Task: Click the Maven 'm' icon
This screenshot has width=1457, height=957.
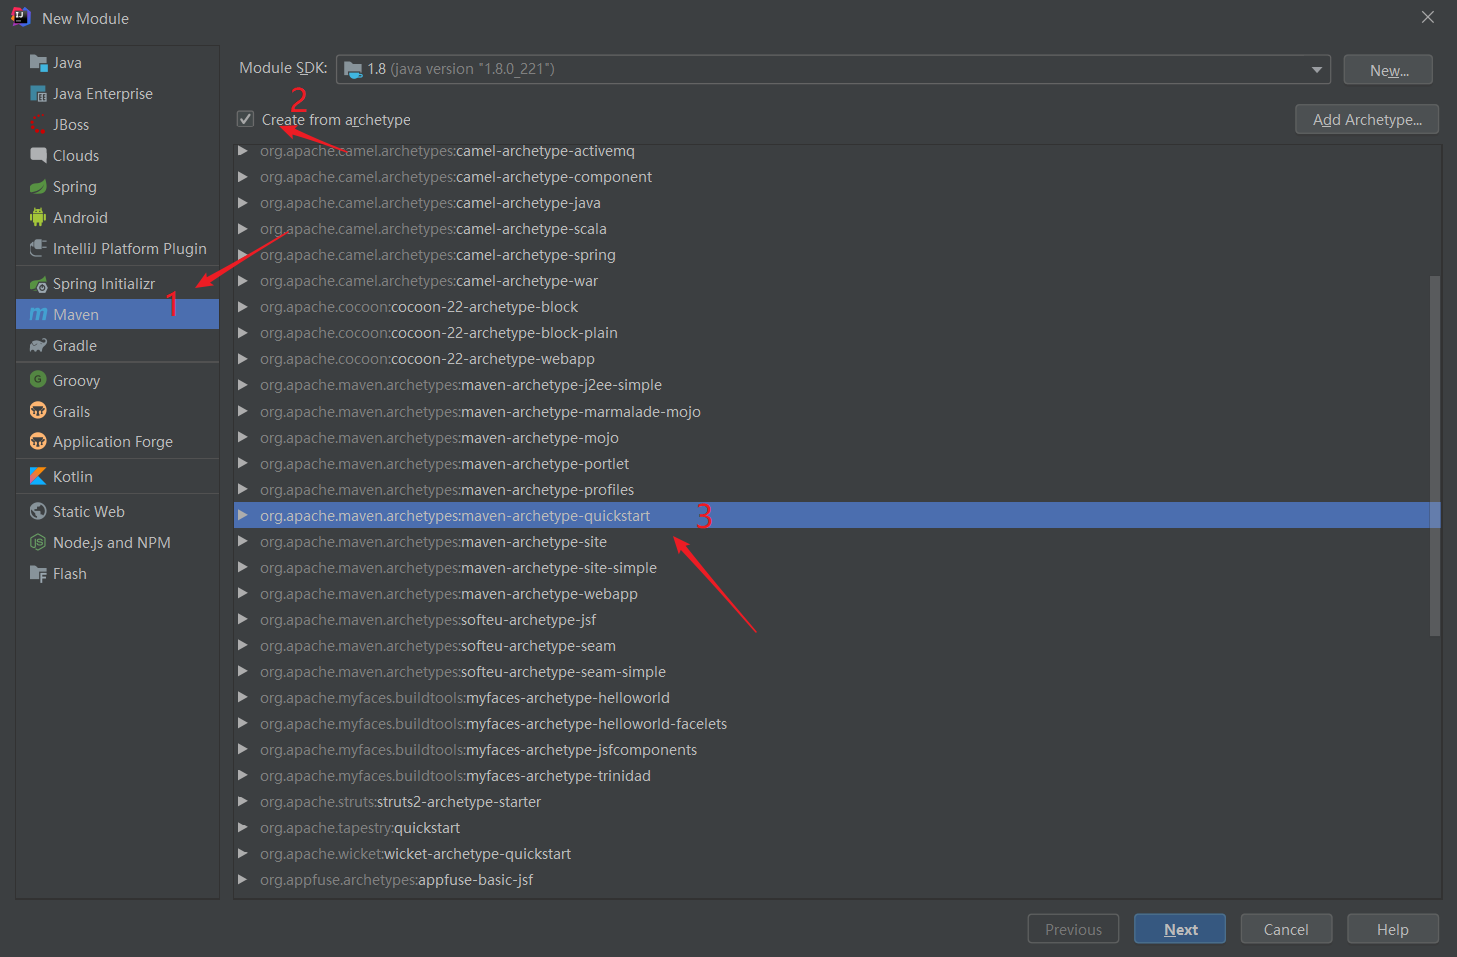Action: click(38, 314)
